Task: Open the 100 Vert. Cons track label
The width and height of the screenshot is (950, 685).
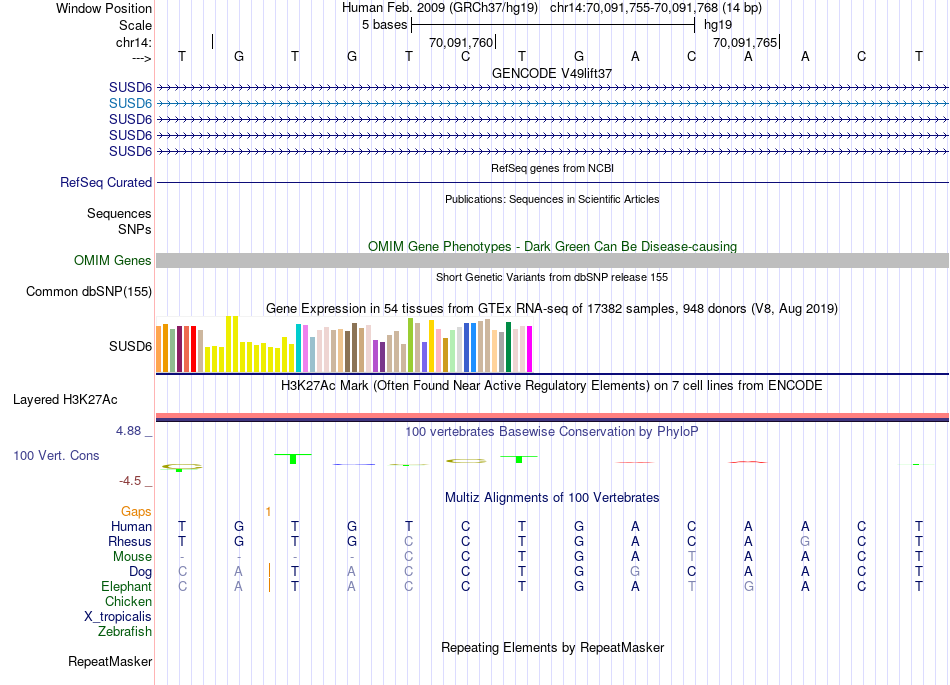Action: pyautogui.click(x=56, y=456)
